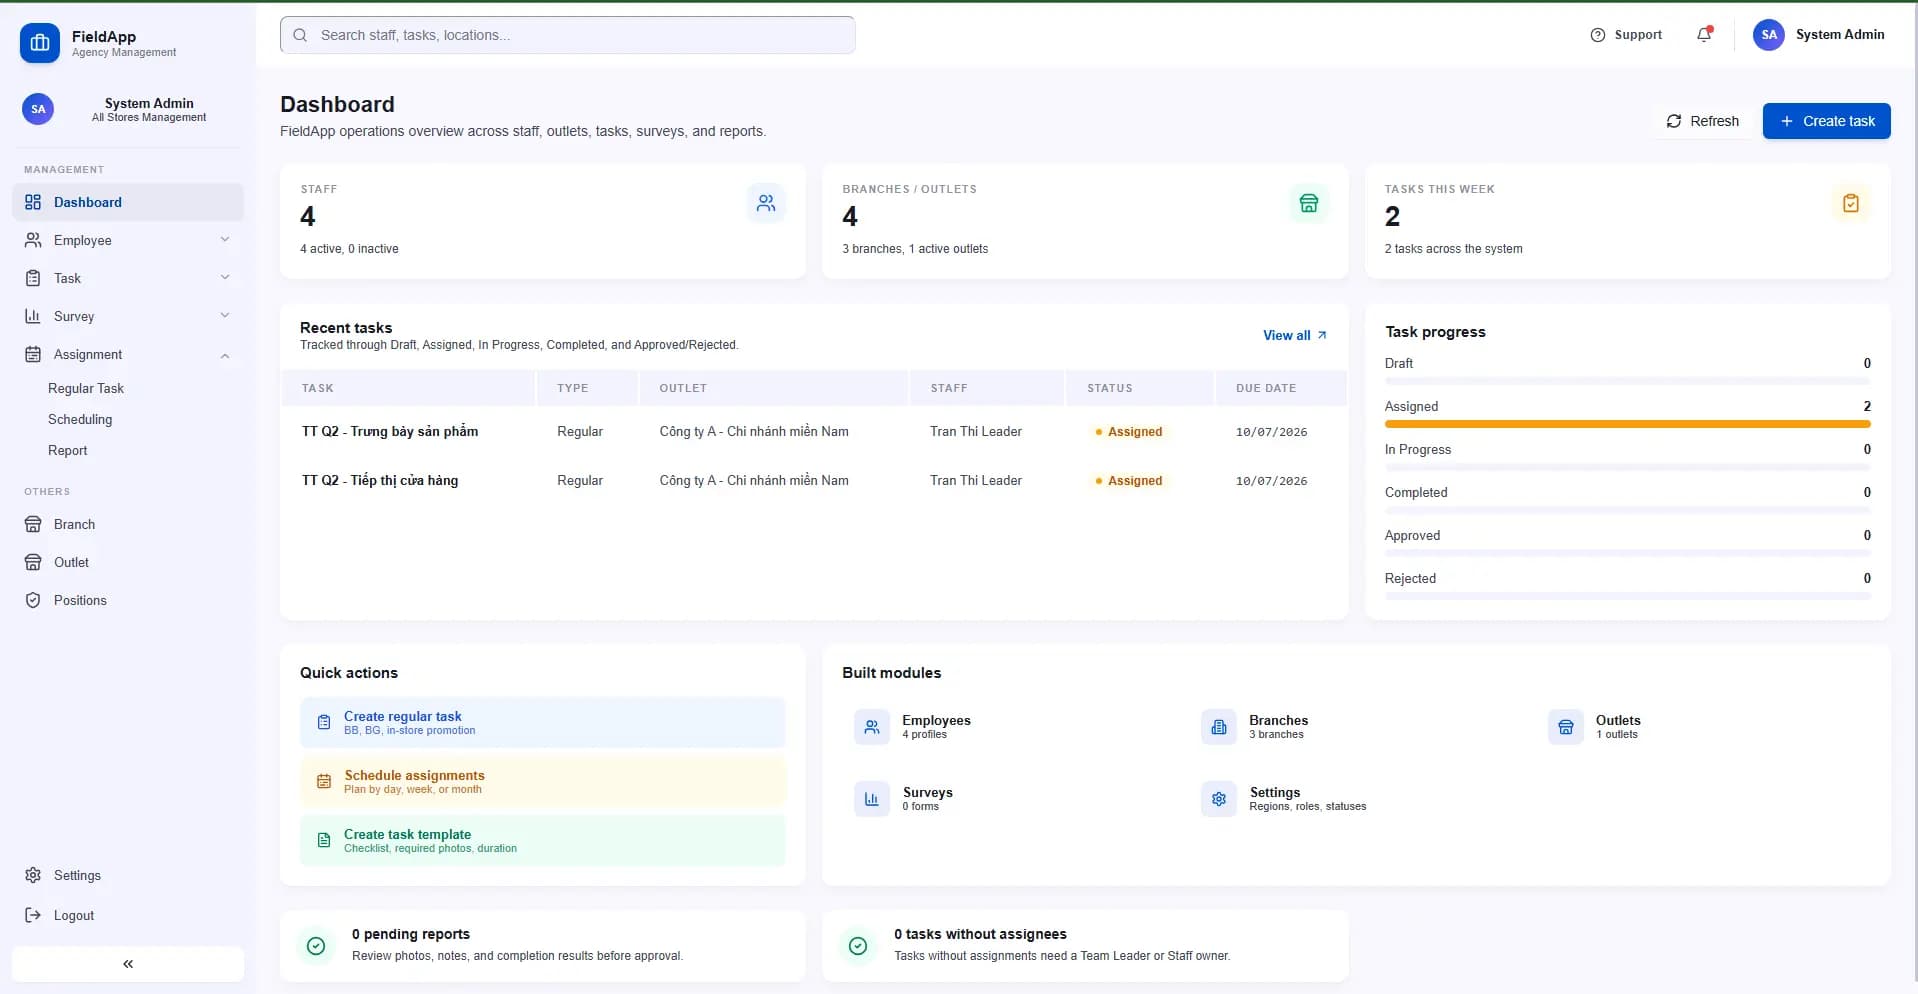
Task: Click the Assigned orange progress bar
Action: pos(1627,424)
